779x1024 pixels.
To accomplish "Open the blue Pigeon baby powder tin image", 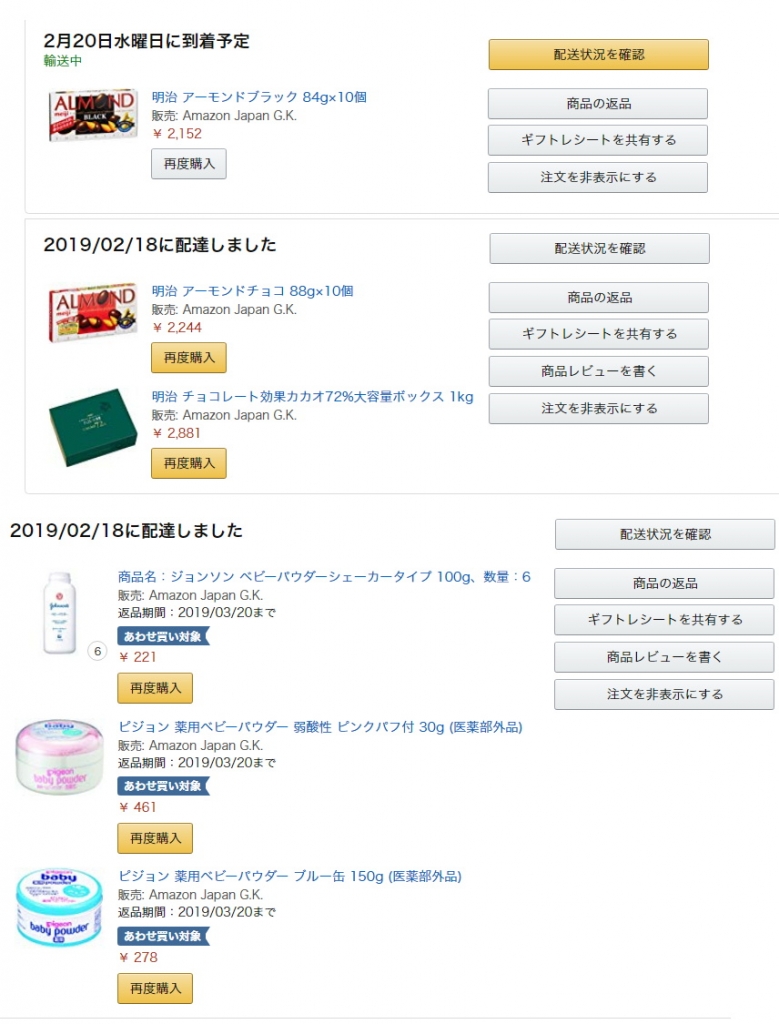I will pos(60,907).
